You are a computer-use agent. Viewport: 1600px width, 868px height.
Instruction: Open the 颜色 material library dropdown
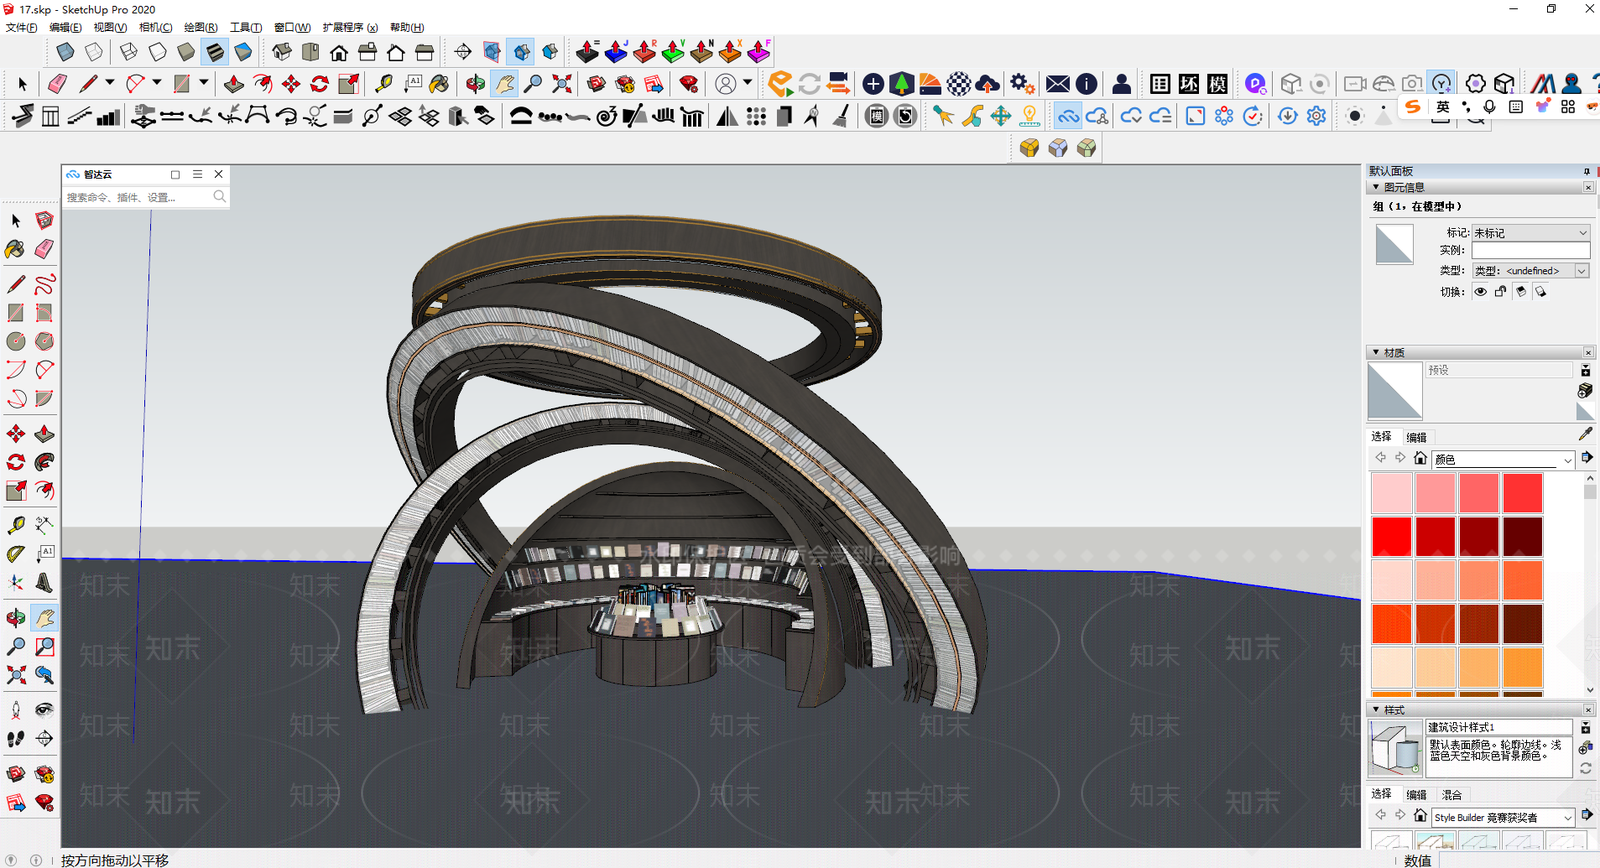(1503, 459)
